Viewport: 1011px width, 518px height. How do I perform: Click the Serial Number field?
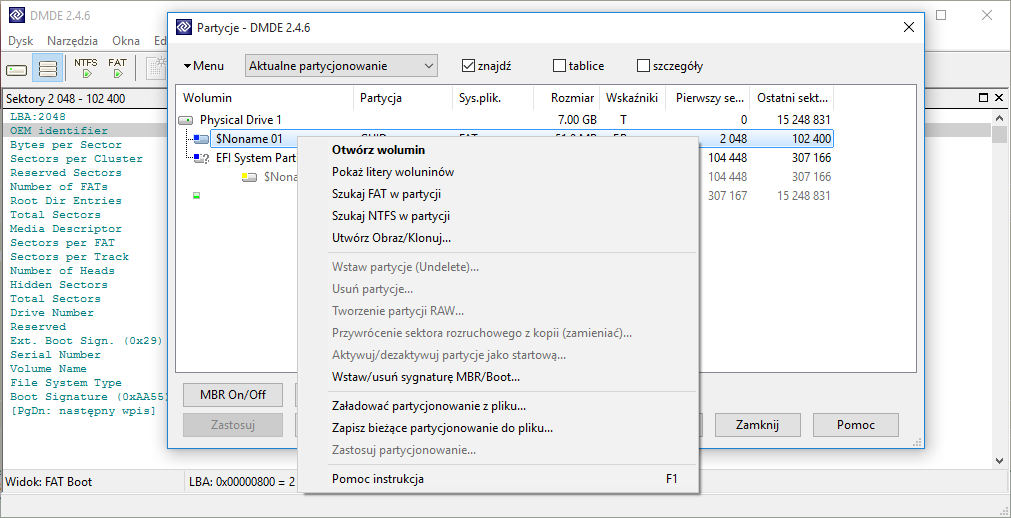coord(55,355)
